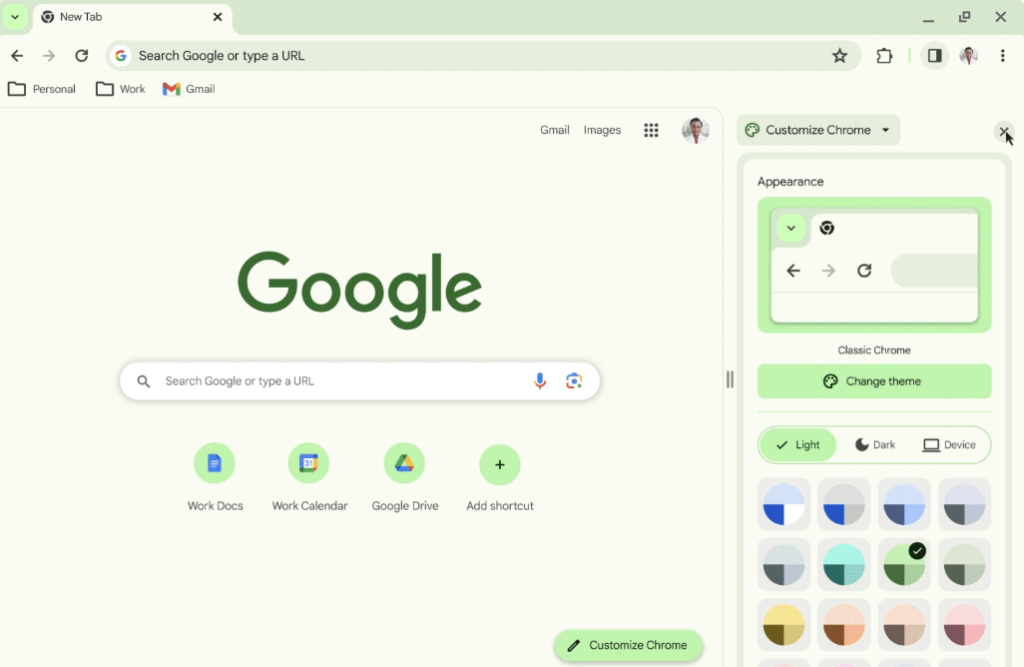Image resolution: width=1024 pixels, height=667 pixels.
Task: Click the back arrow in theme preview
Action: click(x=793, y=270)
